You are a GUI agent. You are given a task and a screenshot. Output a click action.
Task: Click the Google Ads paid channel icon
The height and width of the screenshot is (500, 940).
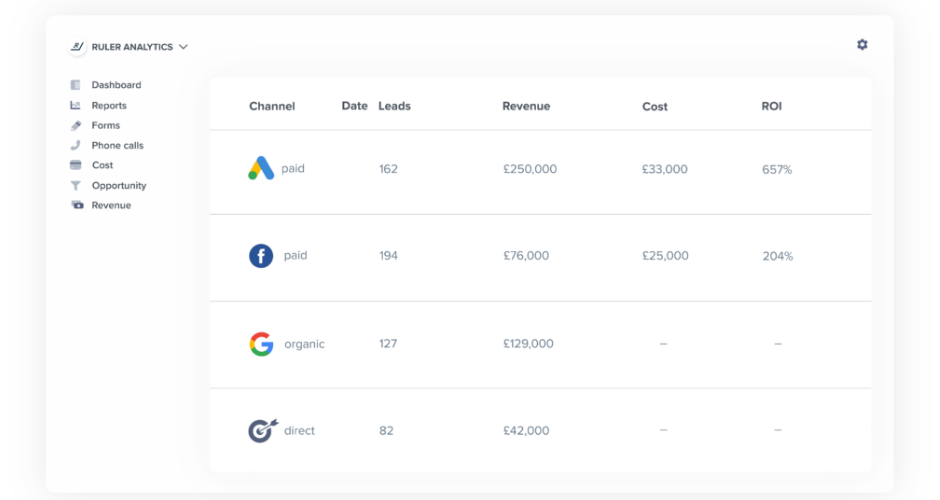261,168
